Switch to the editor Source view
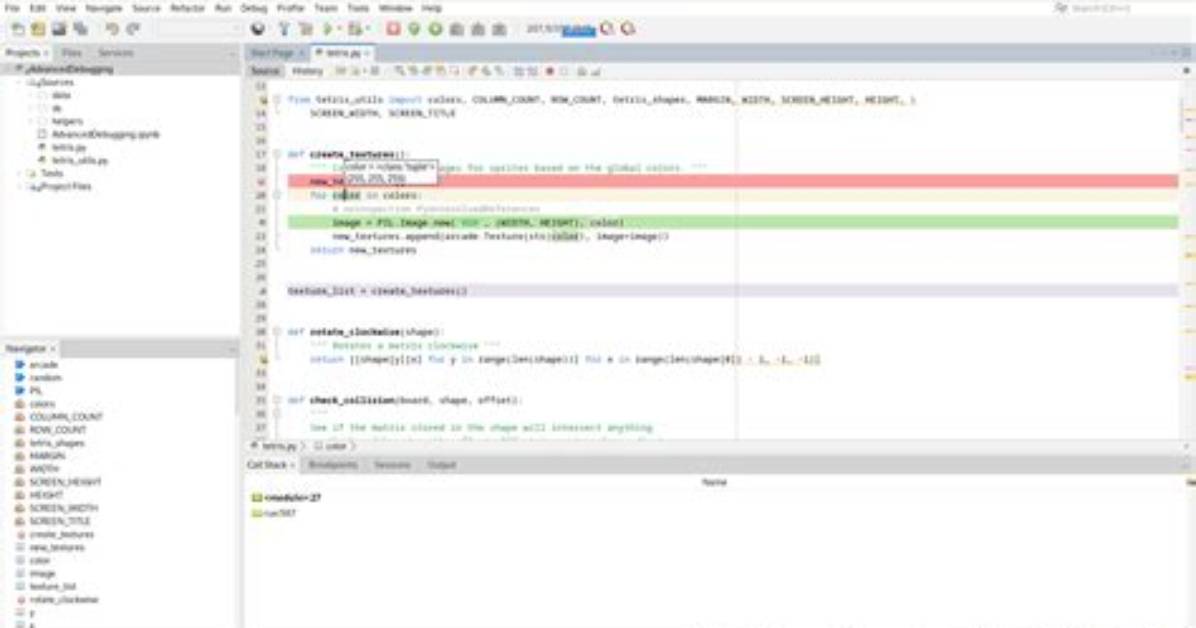1196x628 pixels. point(265,71)
